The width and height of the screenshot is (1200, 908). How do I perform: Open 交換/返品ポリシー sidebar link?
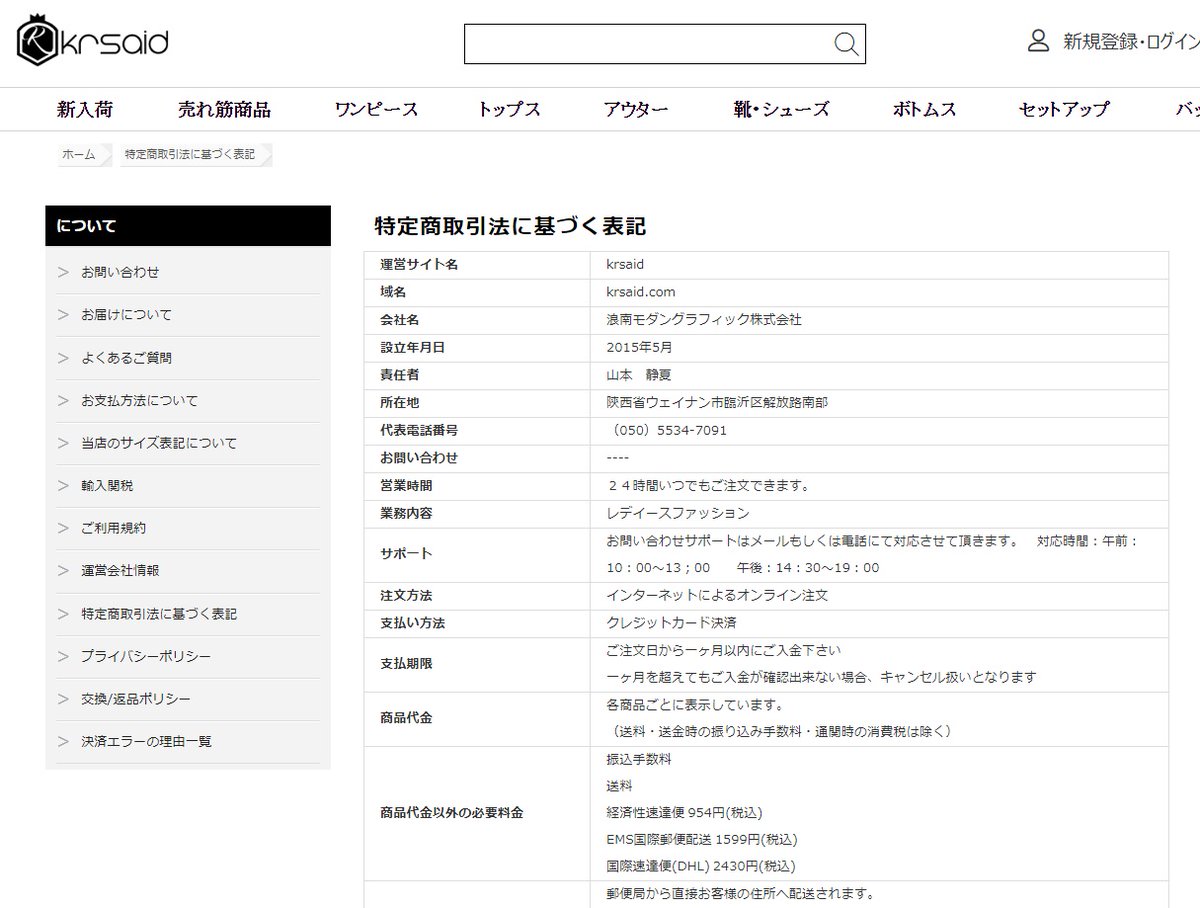coord(136,698)
